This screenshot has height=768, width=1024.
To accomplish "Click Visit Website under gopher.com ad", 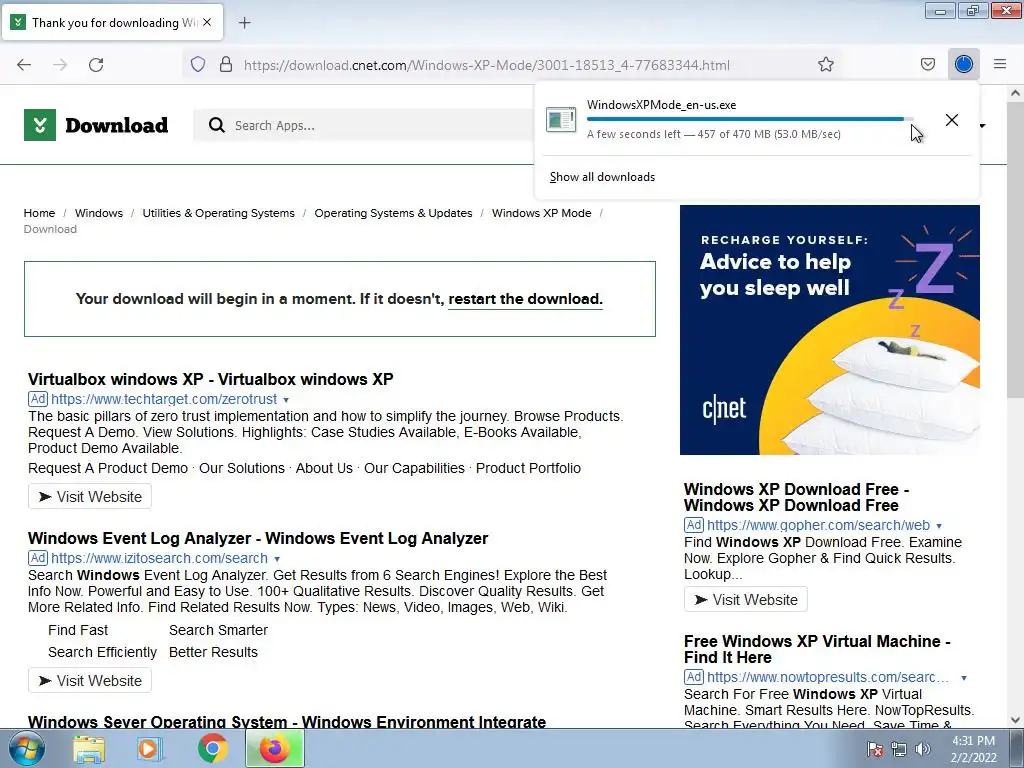I will tap(746, 600).
